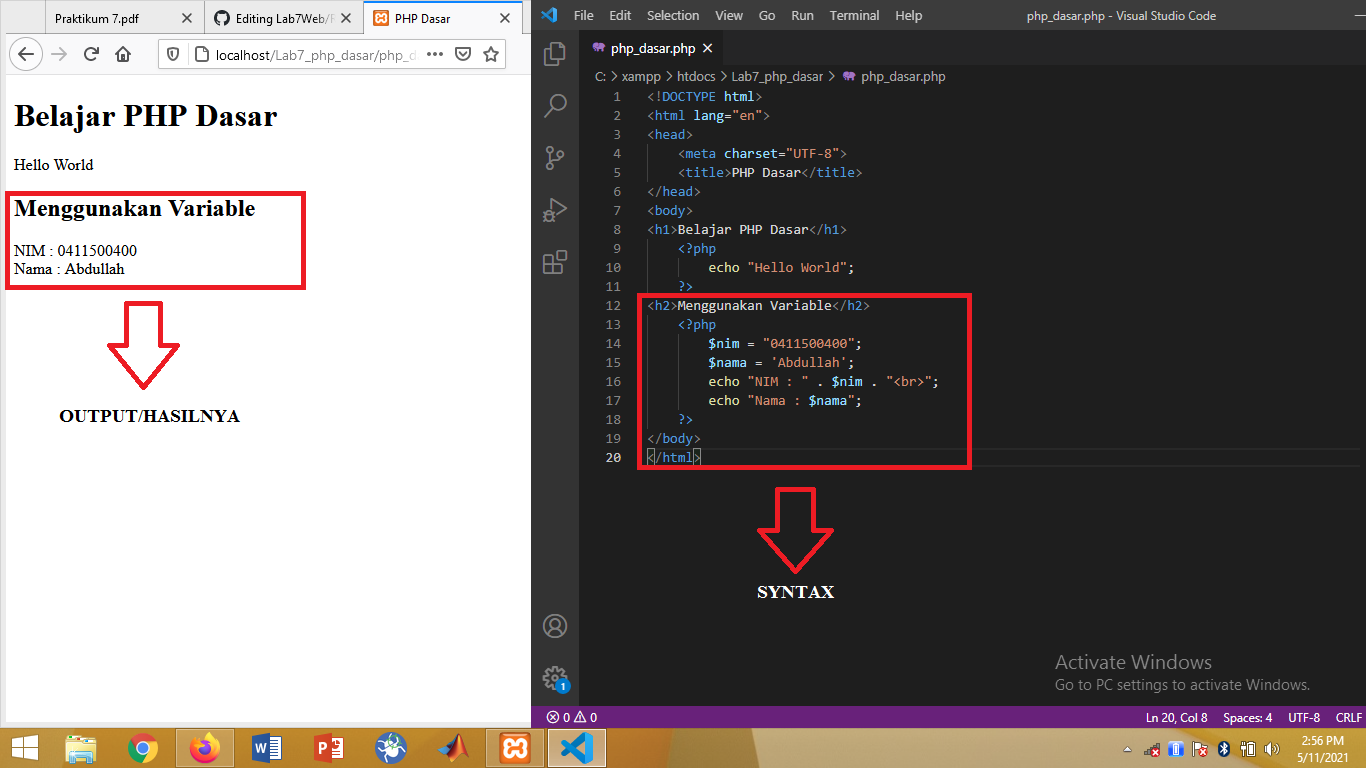The height and width of the screenshot is (768, 1366).
Task: Open Microsoft Word from the taskbar
Action: [266, 748]
